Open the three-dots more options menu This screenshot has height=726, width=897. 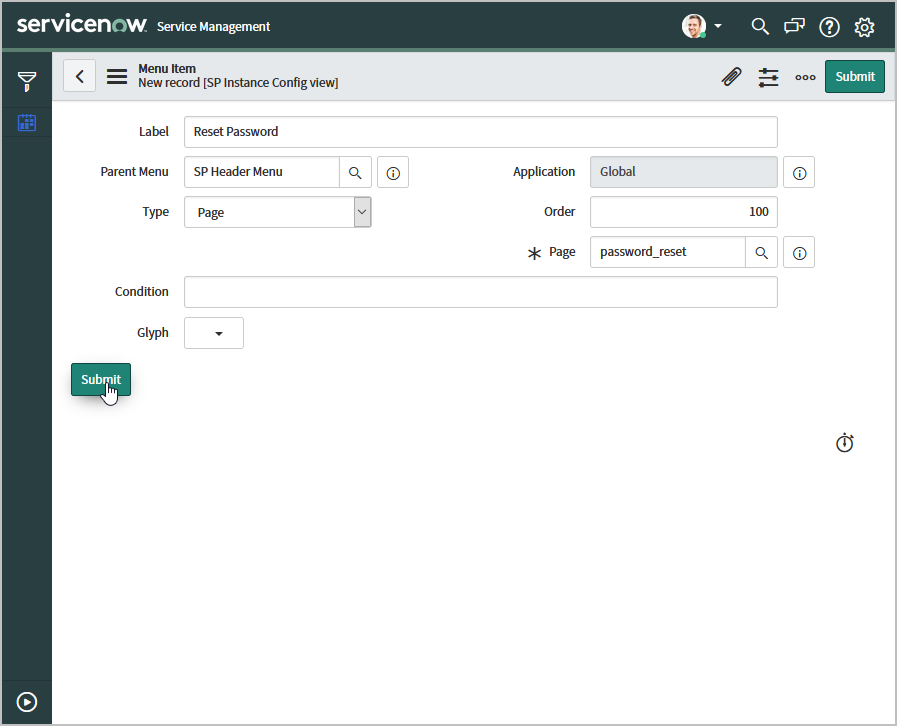click(x=805, y=77)
